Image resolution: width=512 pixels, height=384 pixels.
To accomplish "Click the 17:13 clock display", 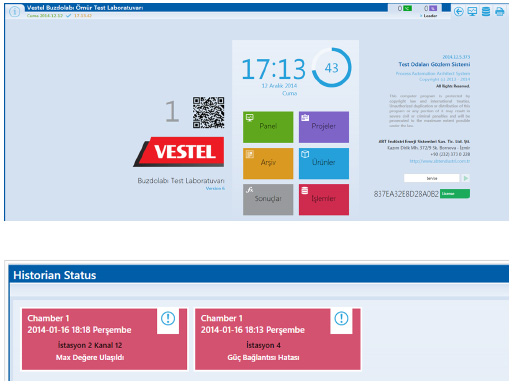I will (x=273, y=69).
